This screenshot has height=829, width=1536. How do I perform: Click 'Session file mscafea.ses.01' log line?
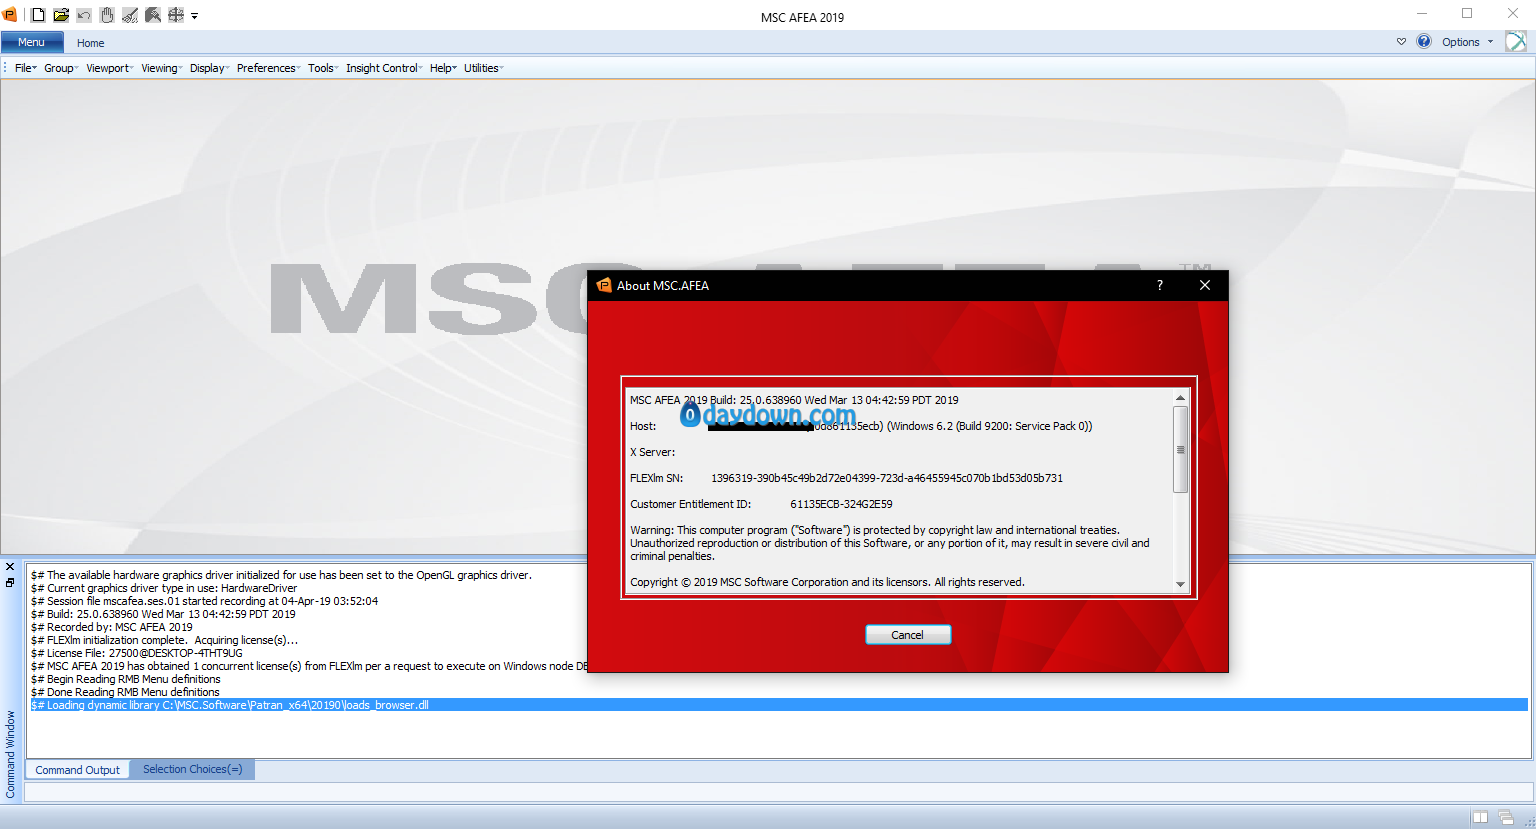click(205, 601)
